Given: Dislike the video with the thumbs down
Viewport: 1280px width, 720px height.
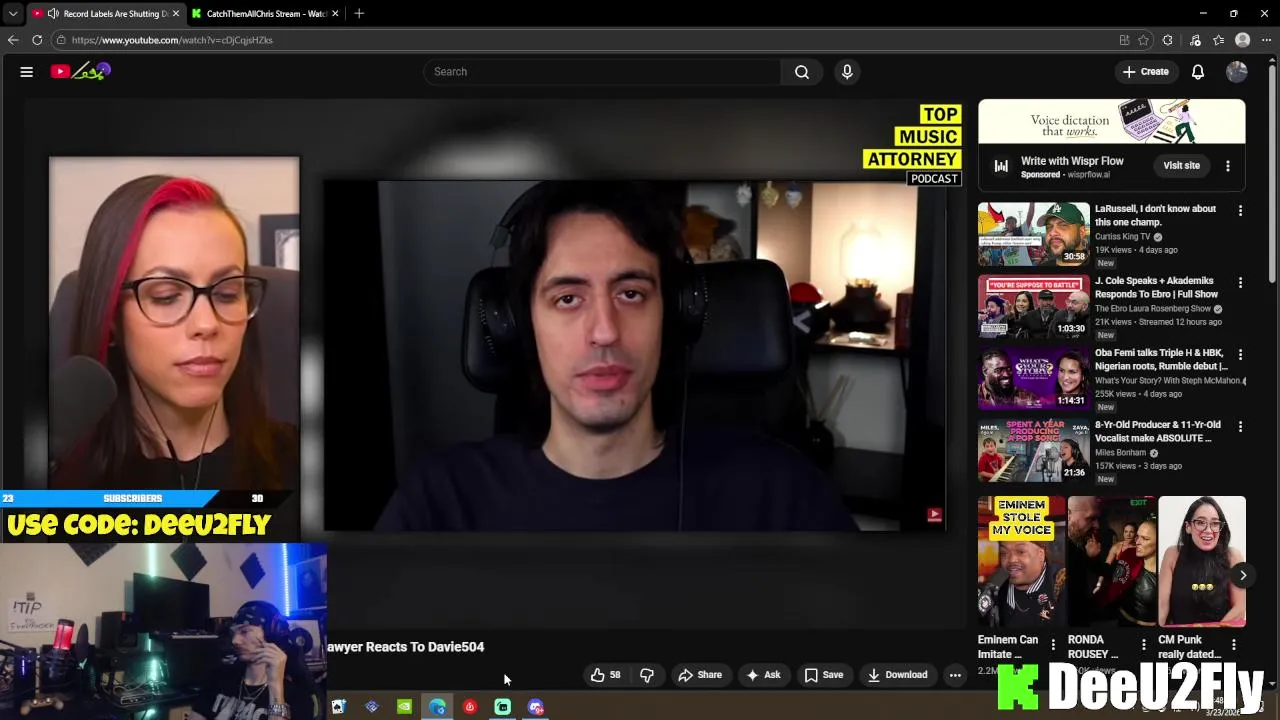Looking at the screenshot, I should [x=647, y=675].
